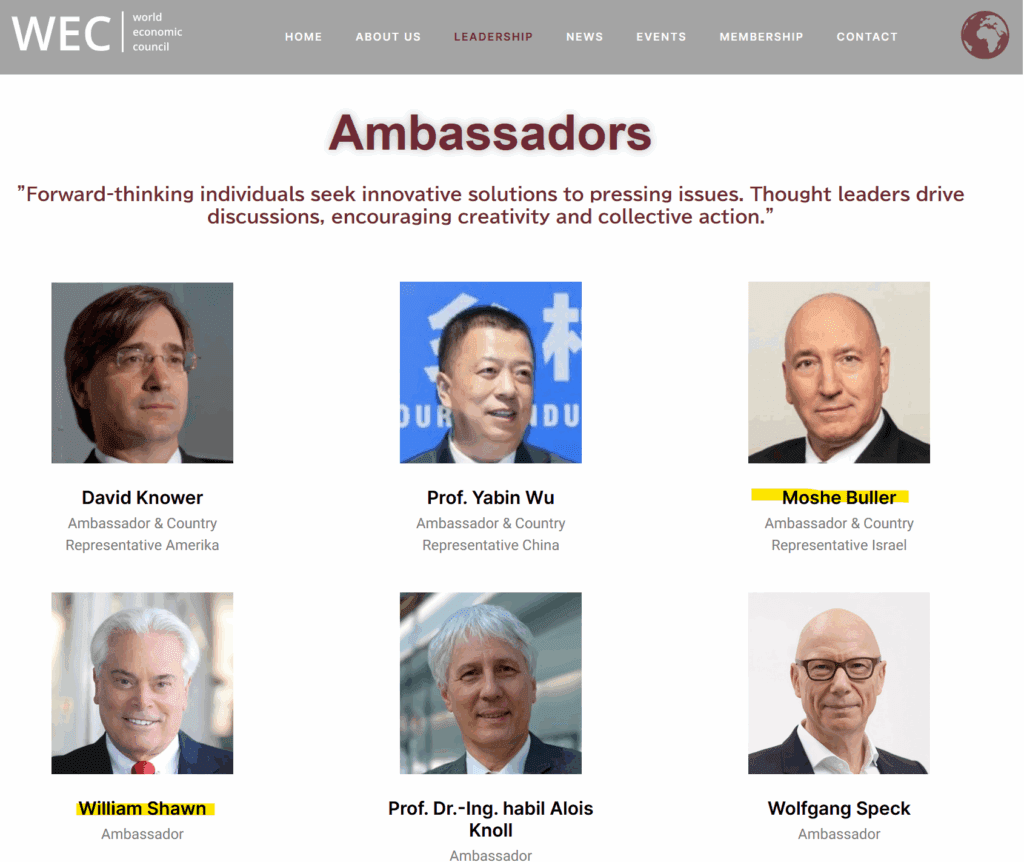Navigate to the ABOUT US page
The height and width of the screenshot is (862, 1024).
pos(388,36)
